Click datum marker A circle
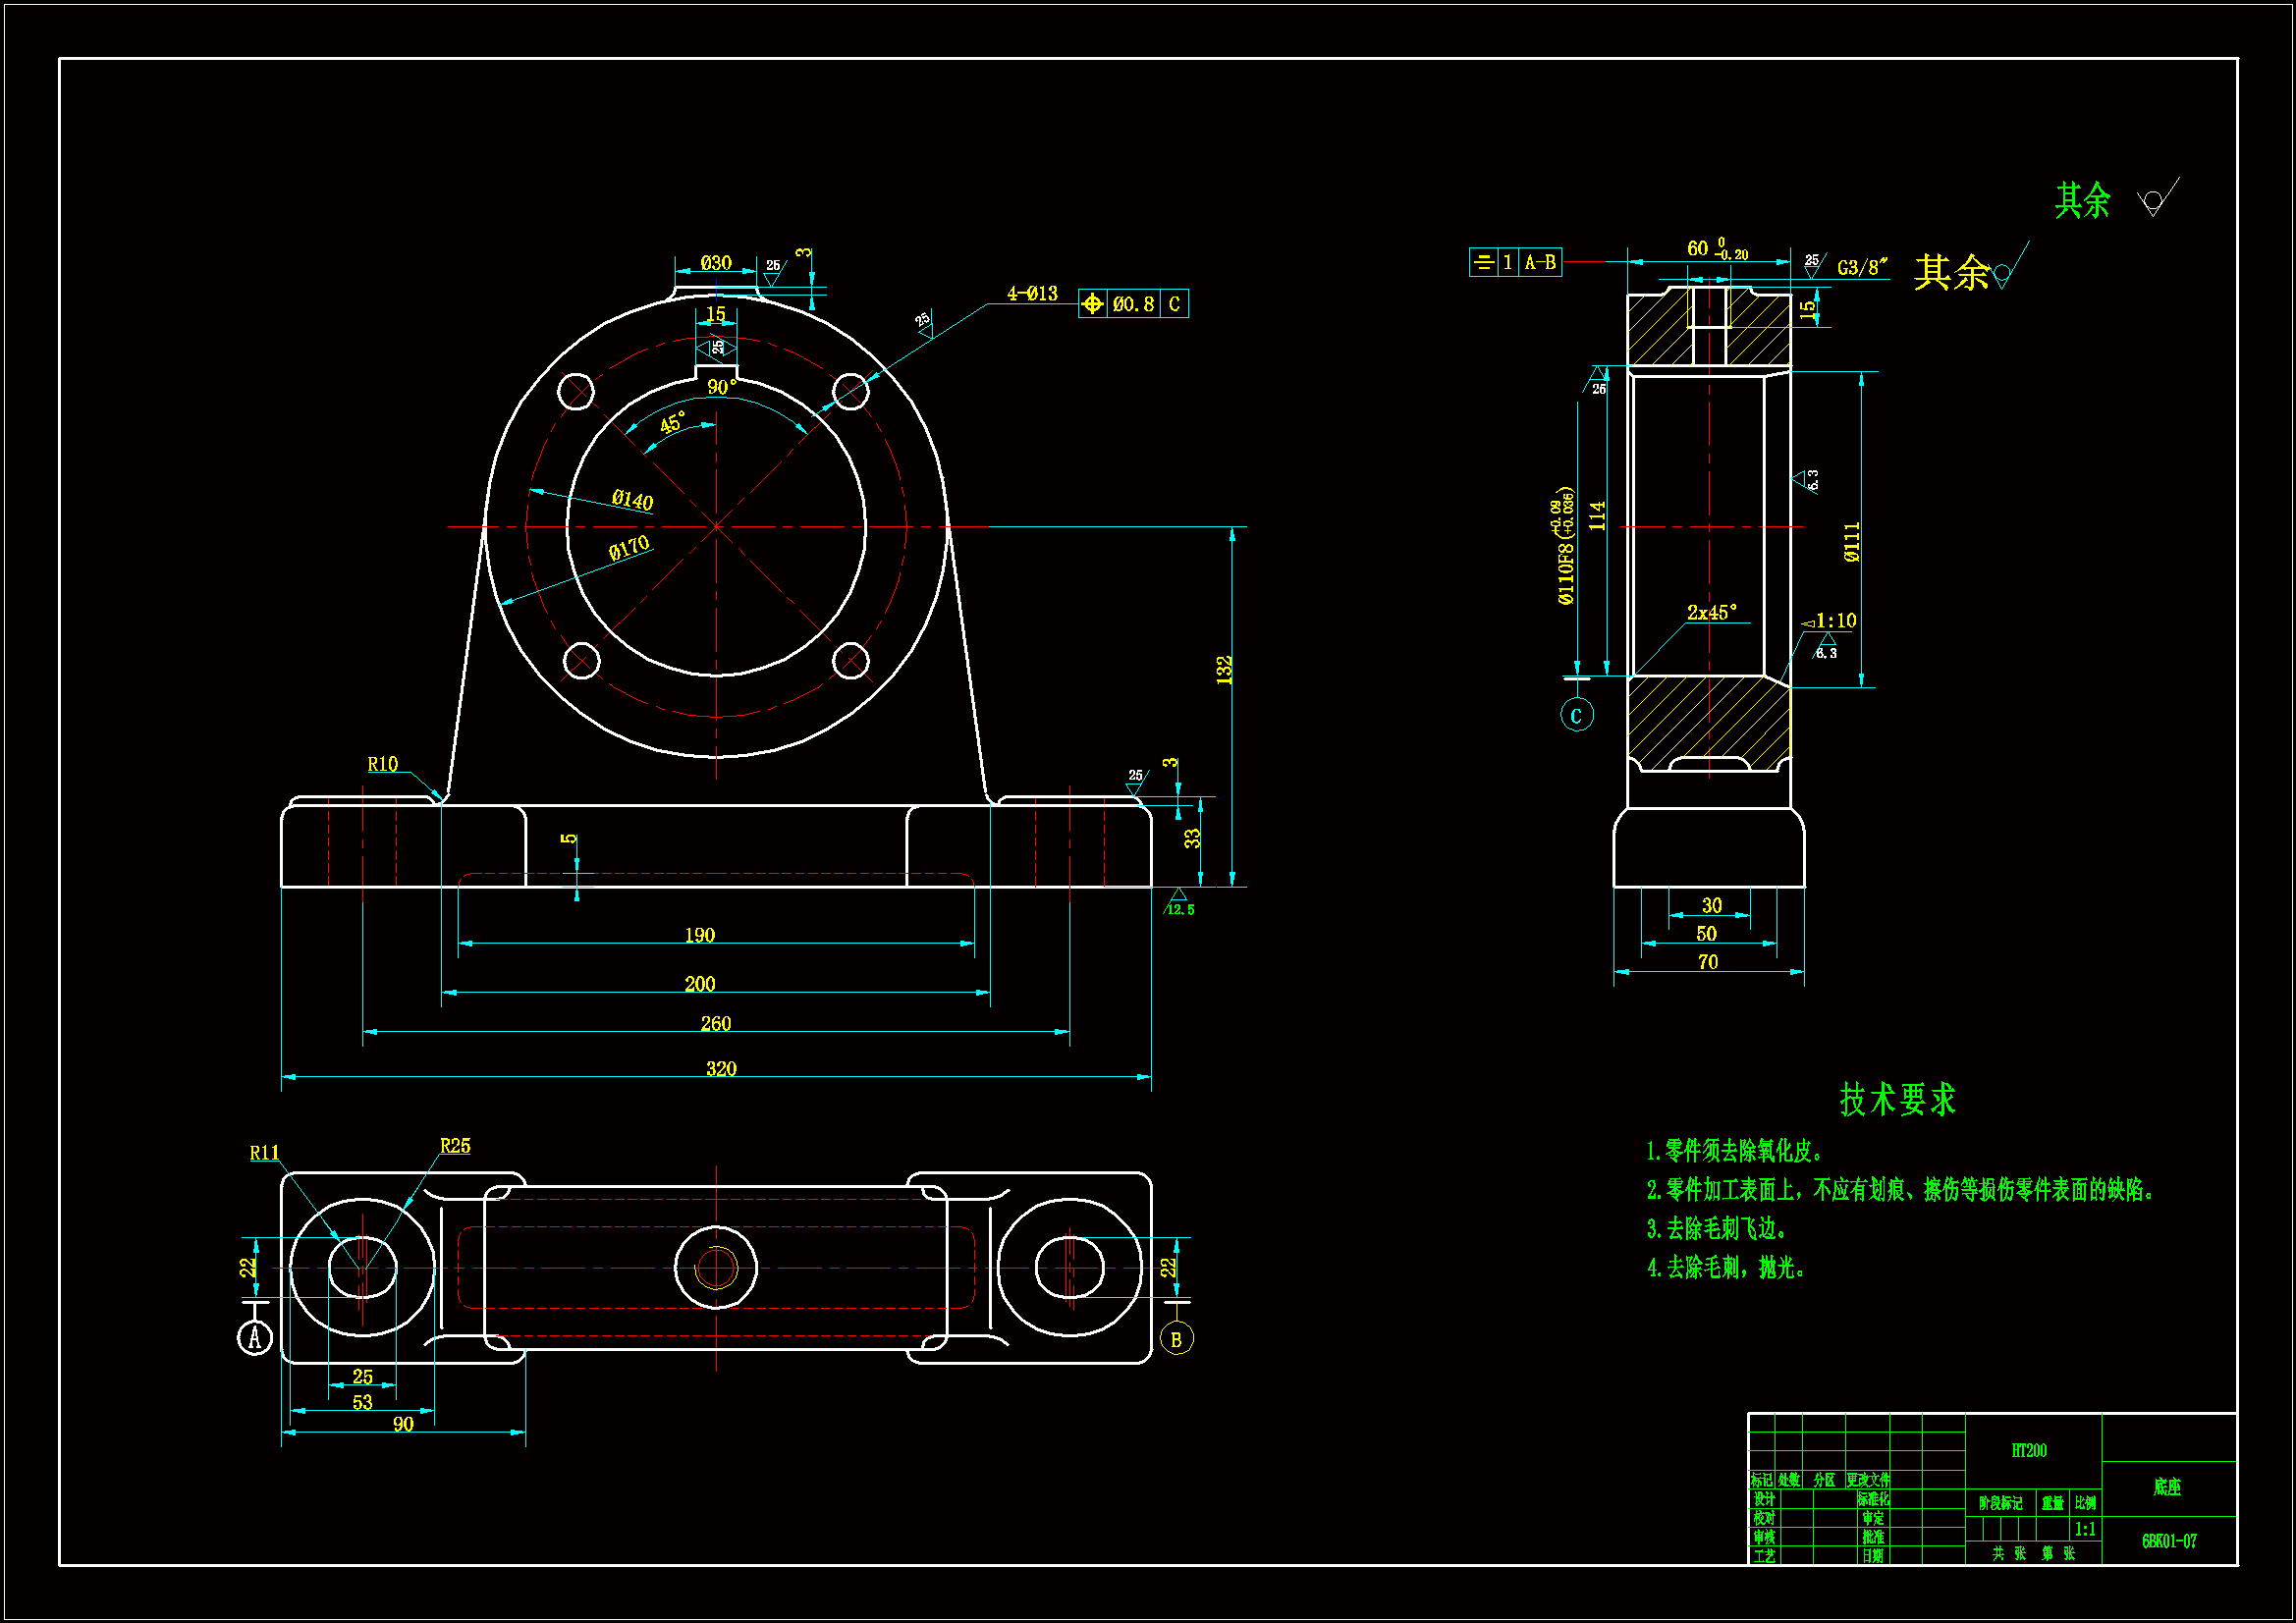The height and width of the screenshot is (1623, 2296). pos(254,1337)
